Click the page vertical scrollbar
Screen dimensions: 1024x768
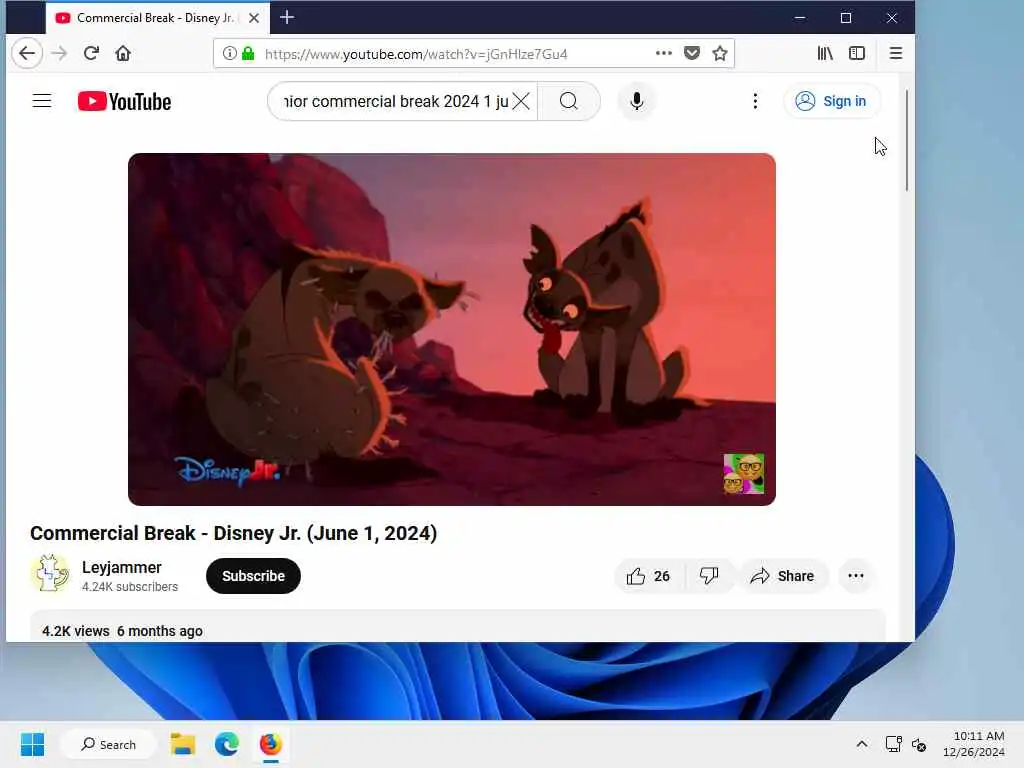pyautogui.click(x=907, y=140)
